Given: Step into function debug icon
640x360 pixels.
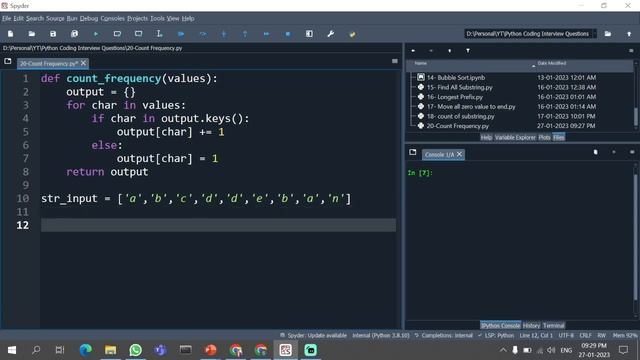Looking at the screenshot, I should tap(224, 34).
